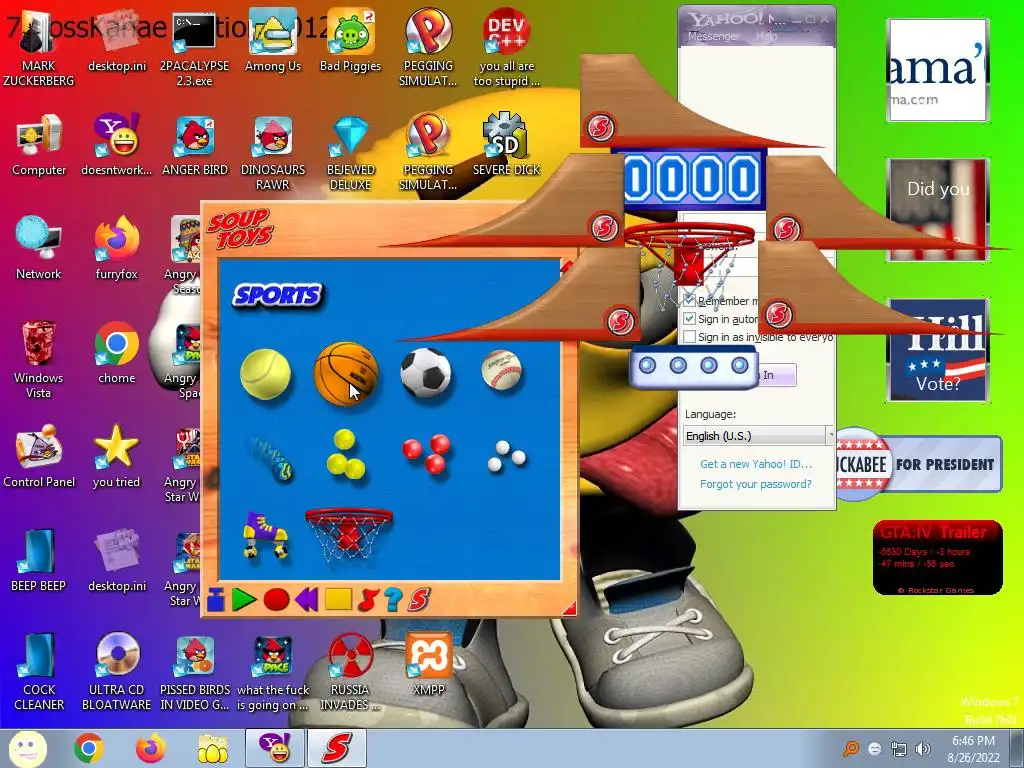1024x768 pixels.
Task: Open the ANGER BIRD desktop shortcut
Action: (195, 144)
